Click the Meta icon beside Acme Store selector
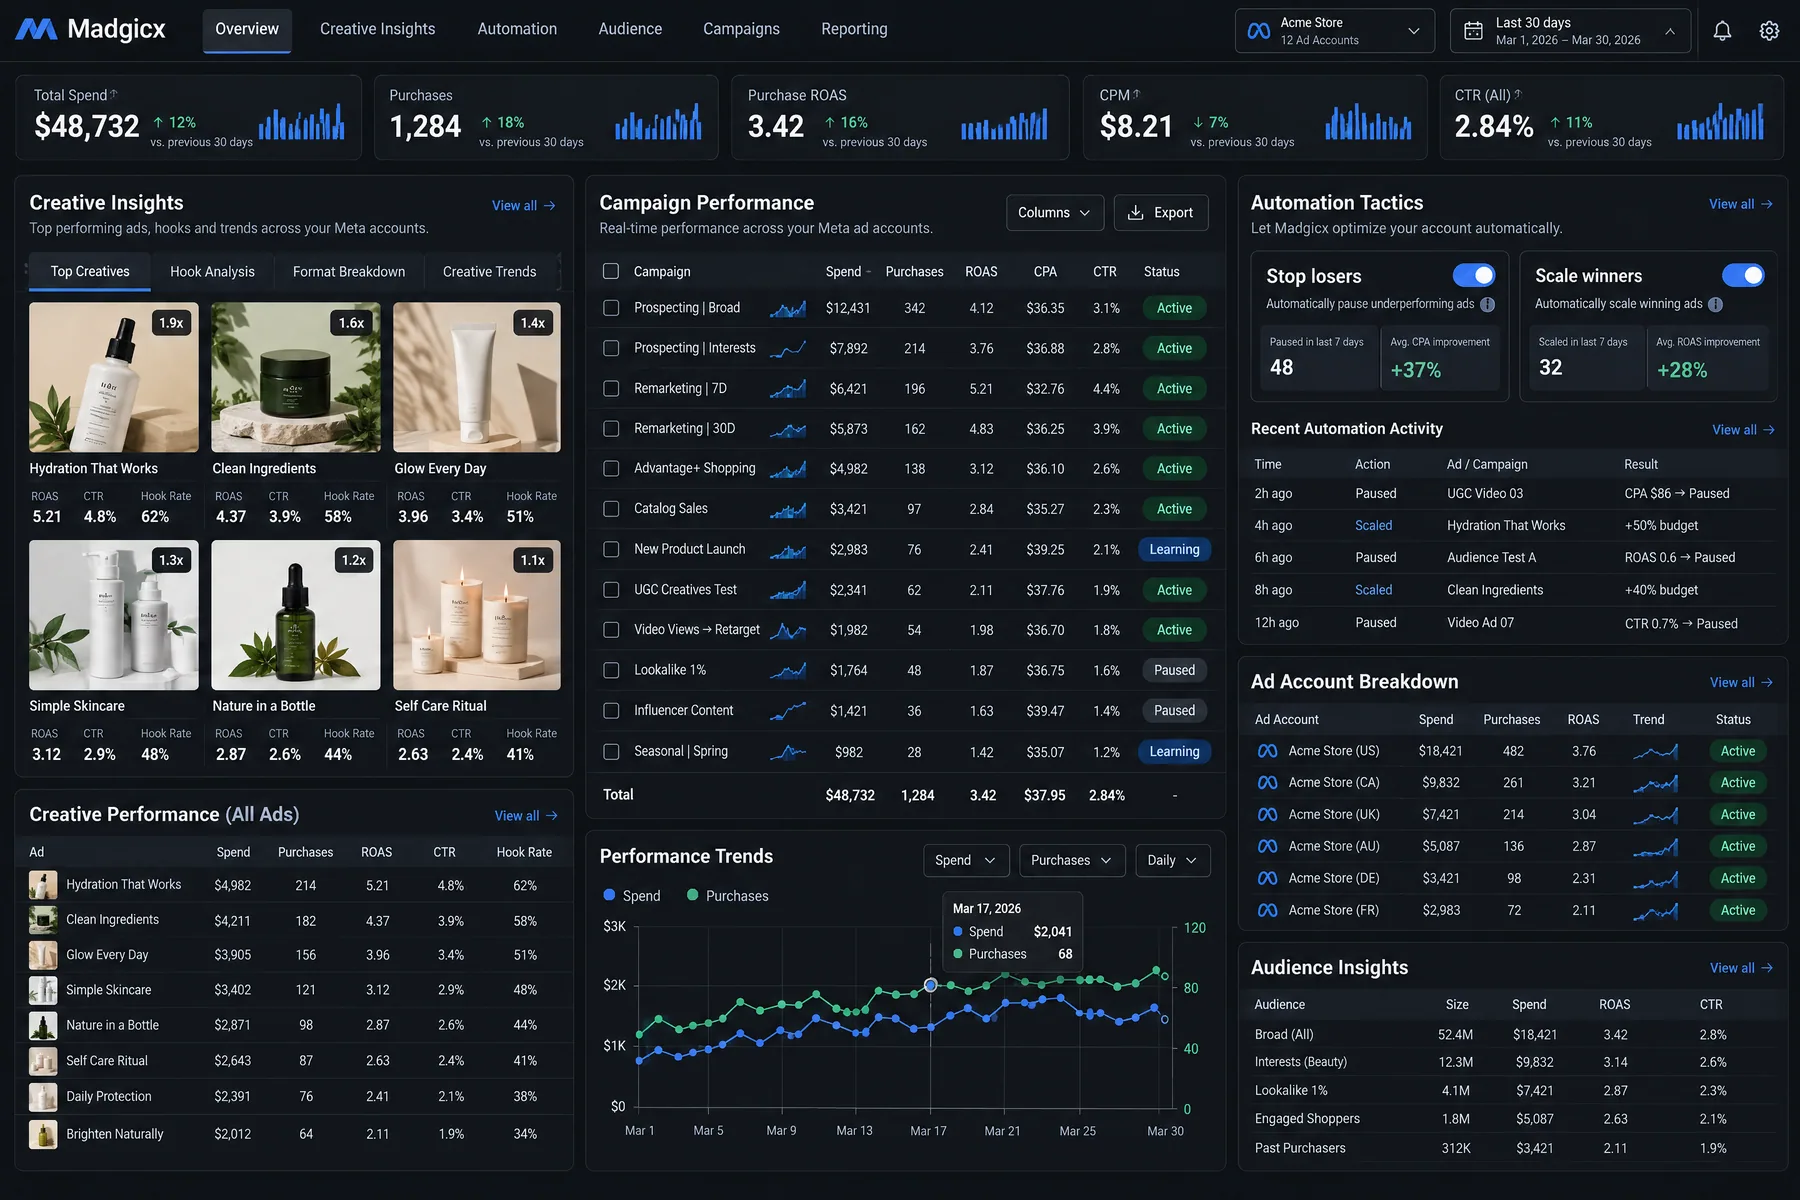1800x1200 pixels. pyautogui.click(x=1259, y=31)
